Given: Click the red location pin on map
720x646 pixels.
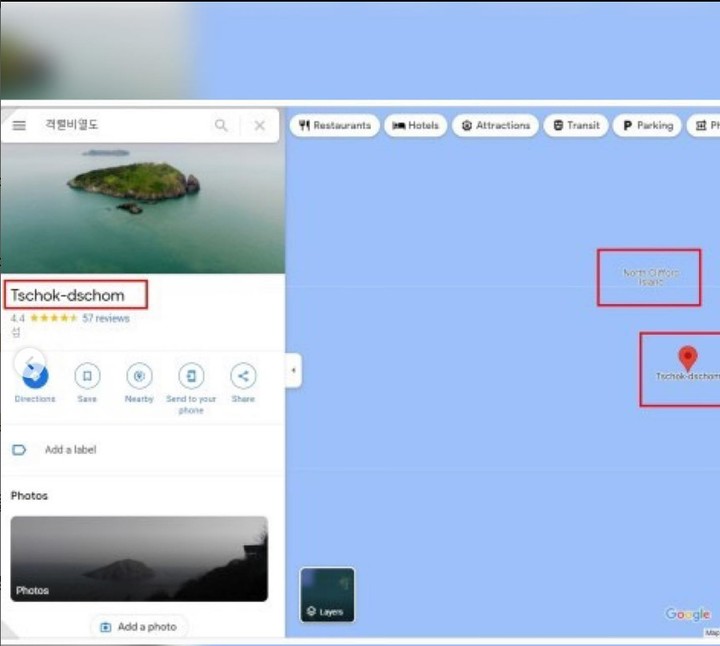Looking at the screenshot, I should pos(687,358).
